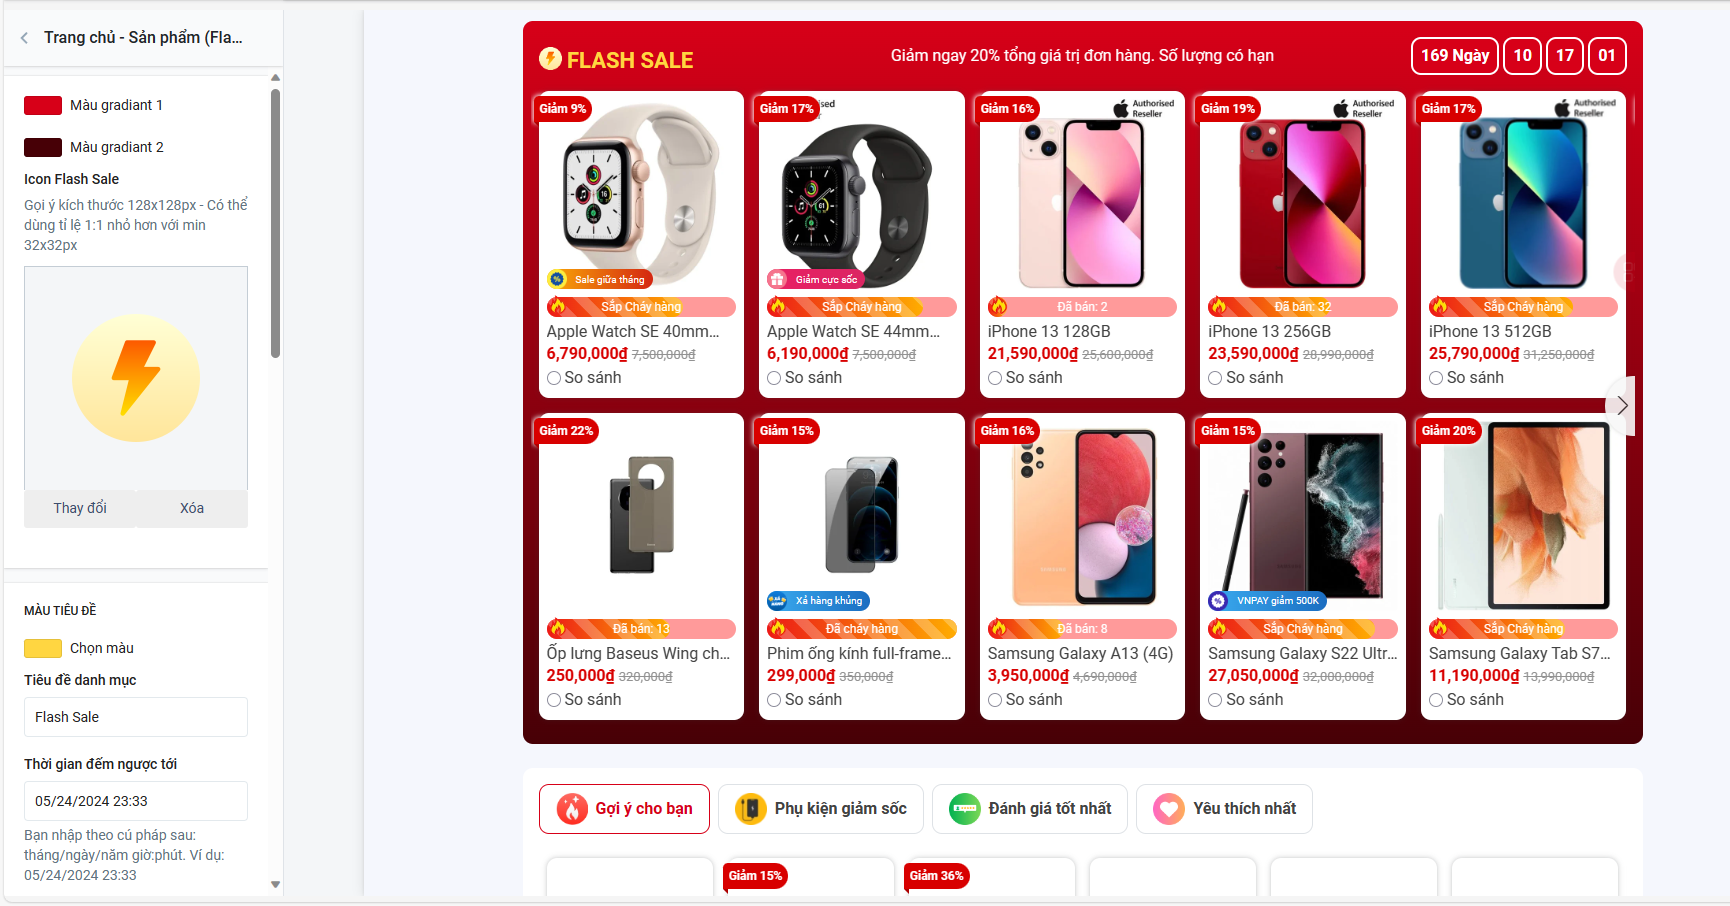Click the lightning bolt Flash Sale icon preview
The width and height of the screenshot is (1730, 906).
coord(136,378)
